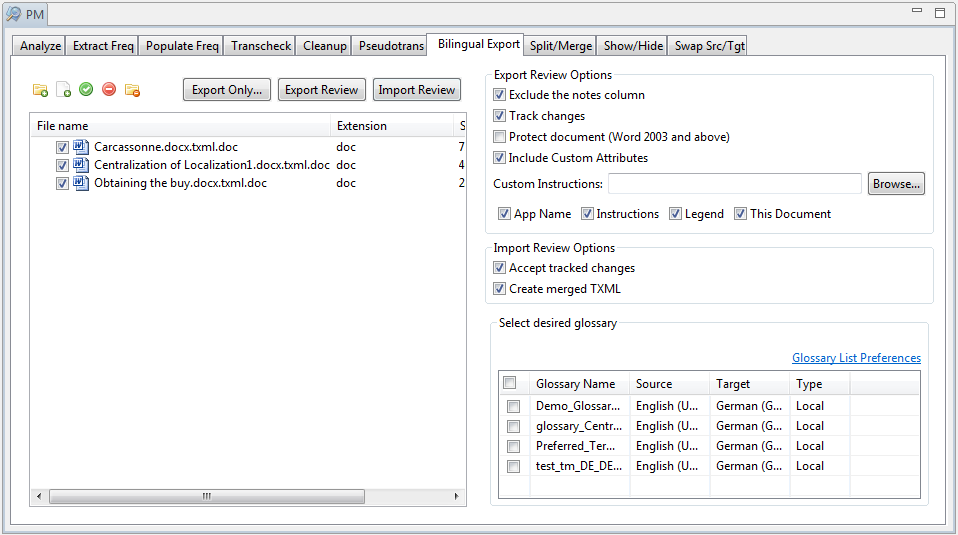Click Word icon of Obtaining the buy file

(82, 183)
